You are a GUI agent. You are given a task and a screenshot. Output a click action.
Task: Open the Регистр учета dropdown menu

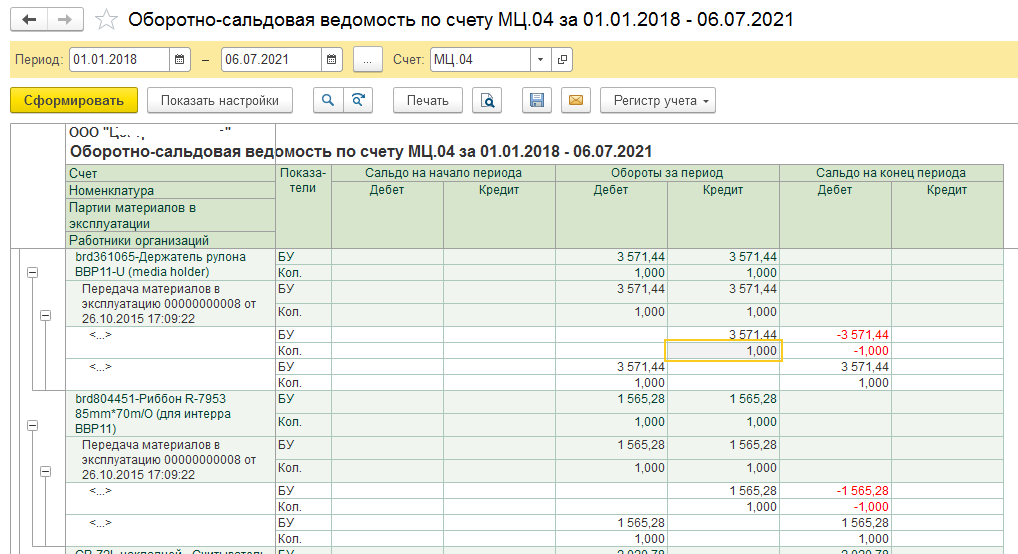658,100
